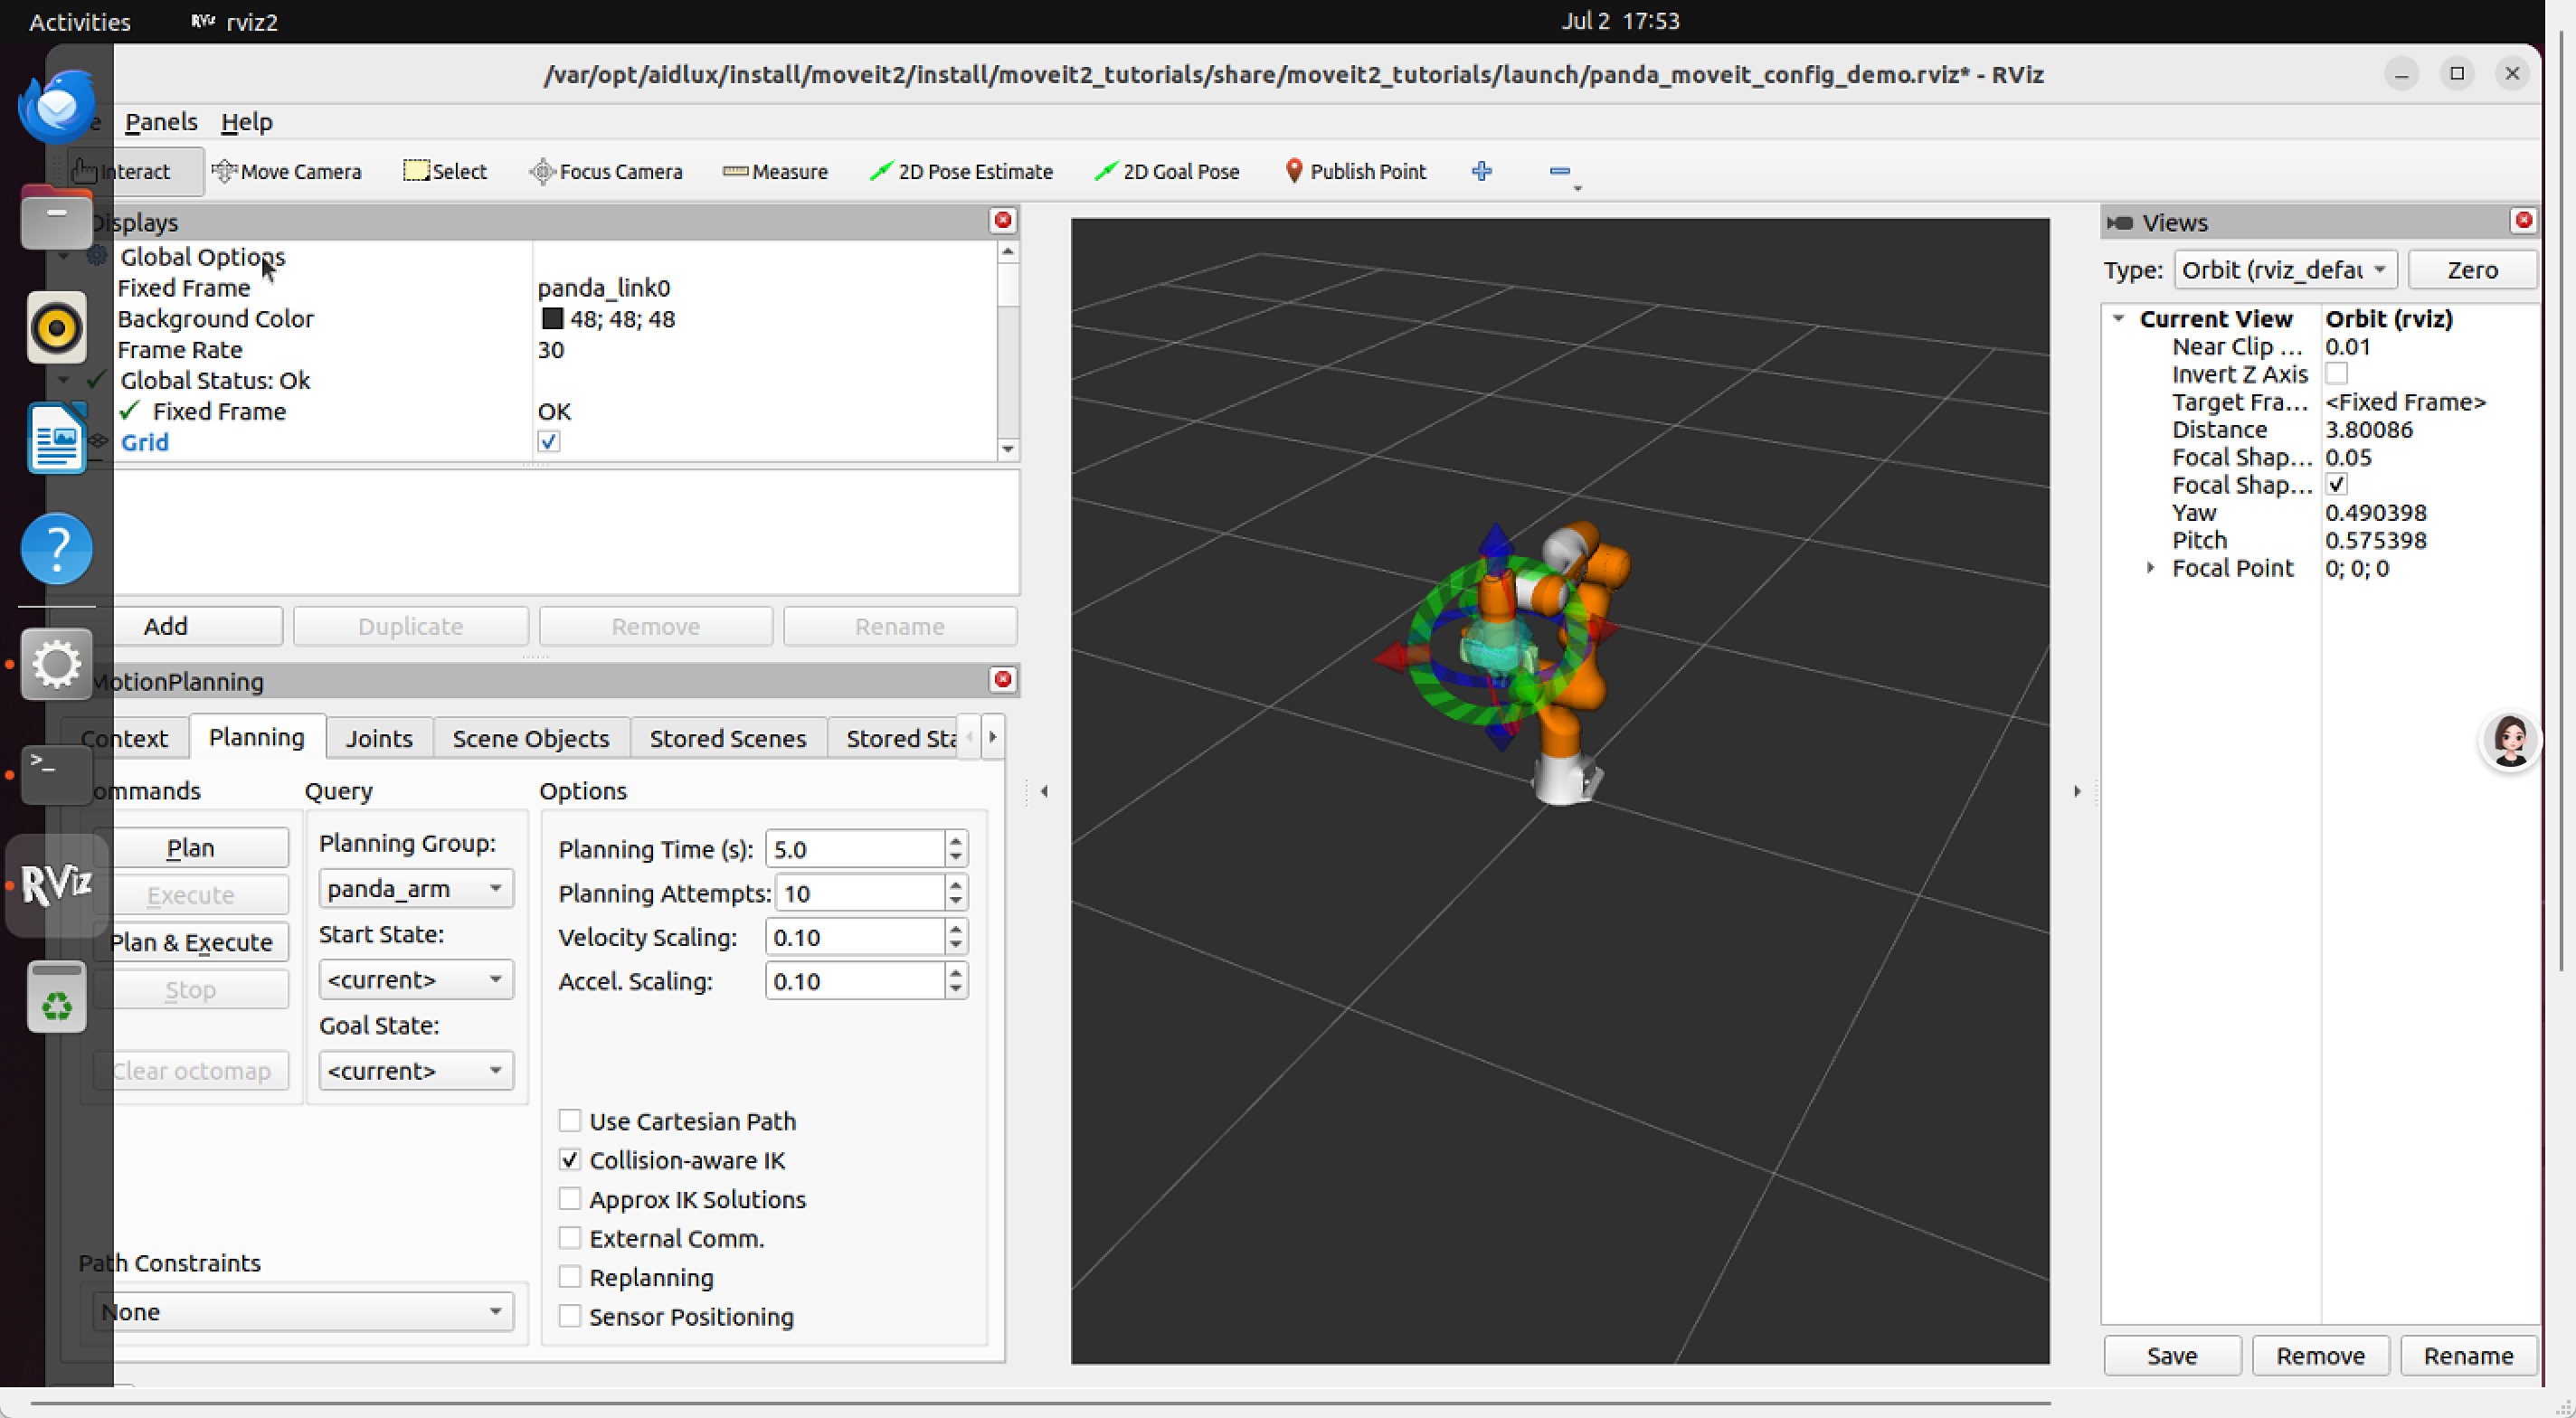Switch to the Joints tab

378,738
